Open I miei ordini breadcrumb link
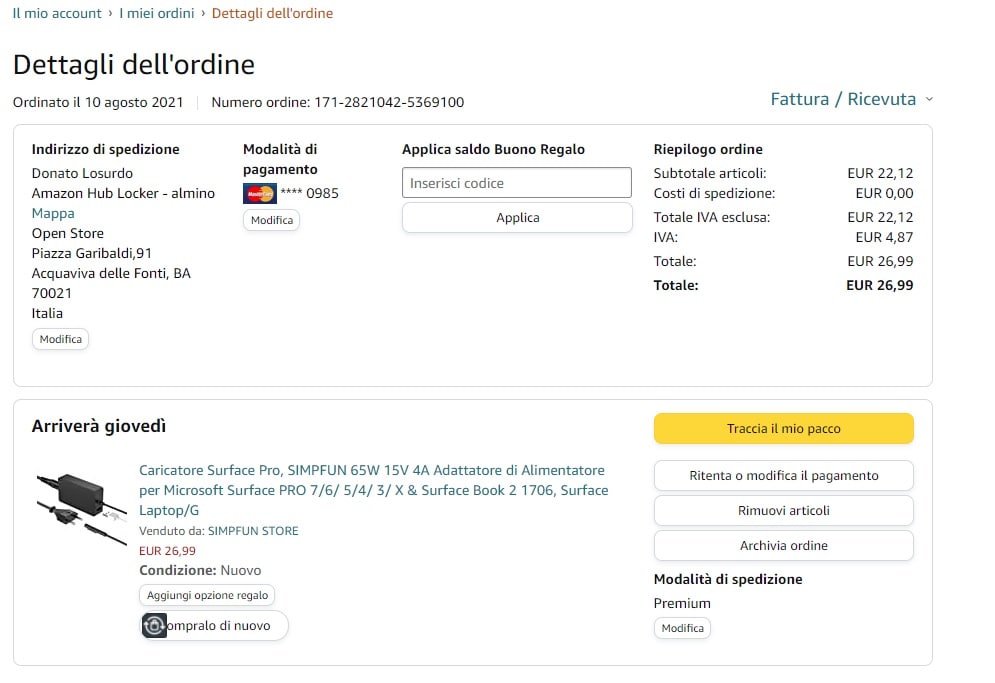 (x=156, y=13)
